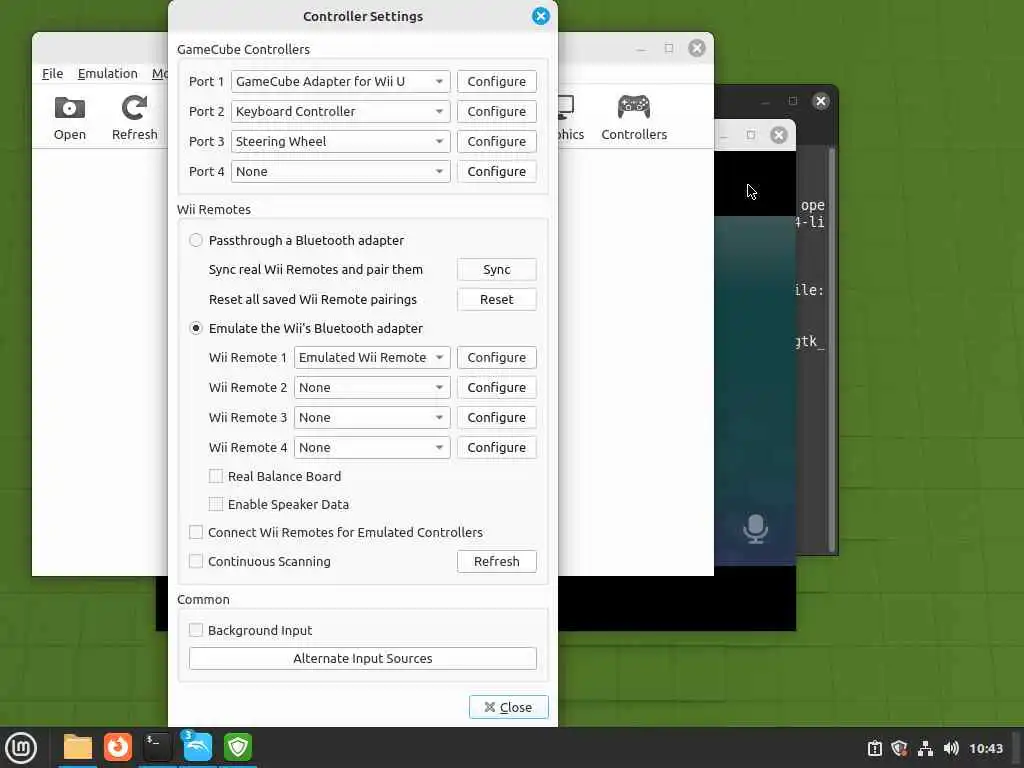Open Wii Remote 1 Emulated Wii Remote dropdown

click(x=372, y=358)
